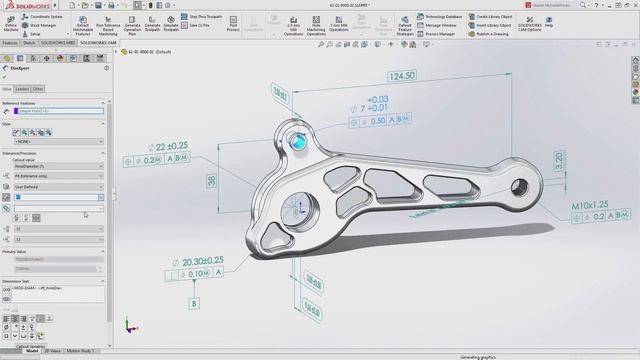Switch to the Sketch tab

(29, 42)
